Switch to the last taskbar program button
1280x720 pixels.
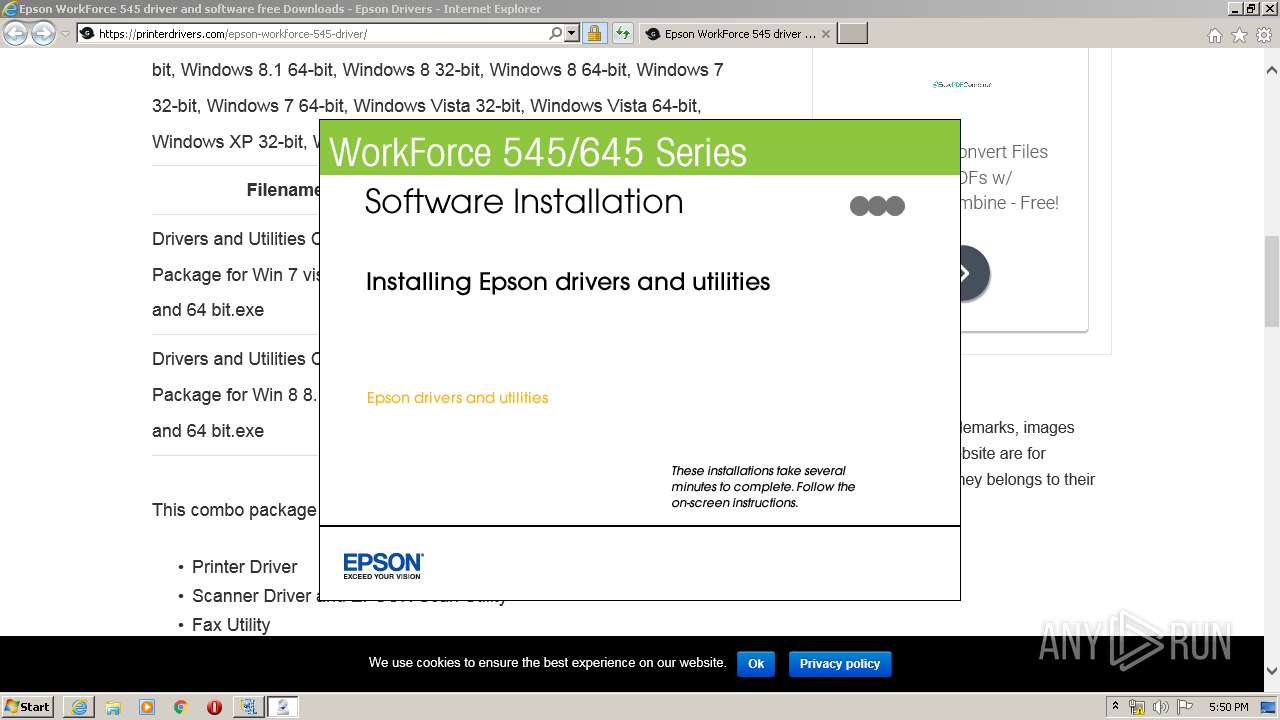coord(283,707)
